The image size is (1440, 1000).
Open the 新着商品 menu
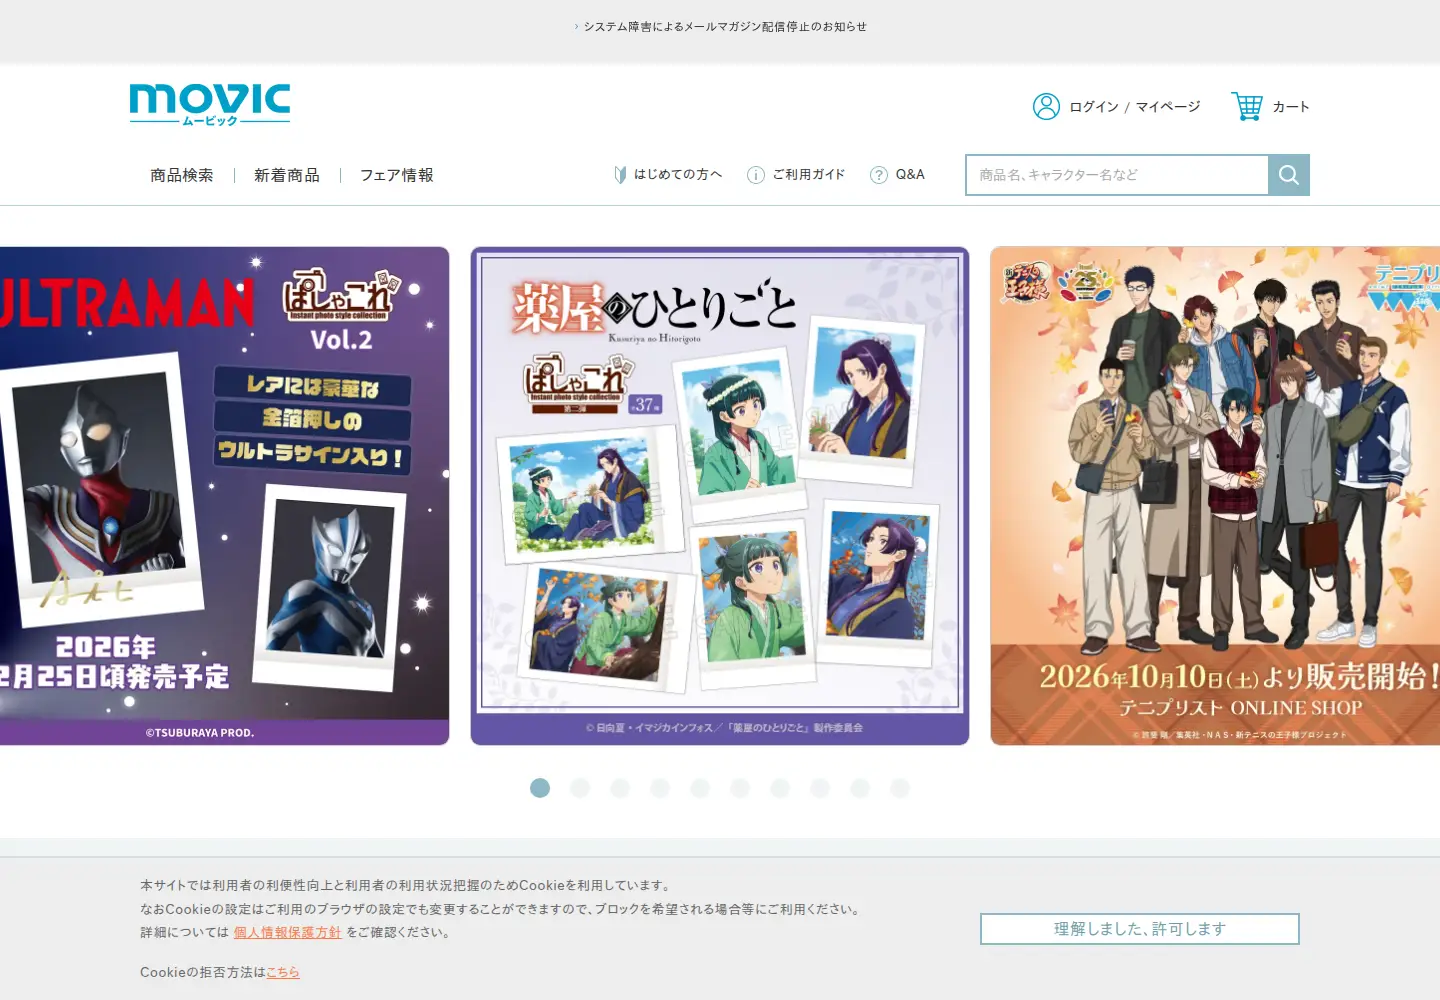click(x=287, y=175)
